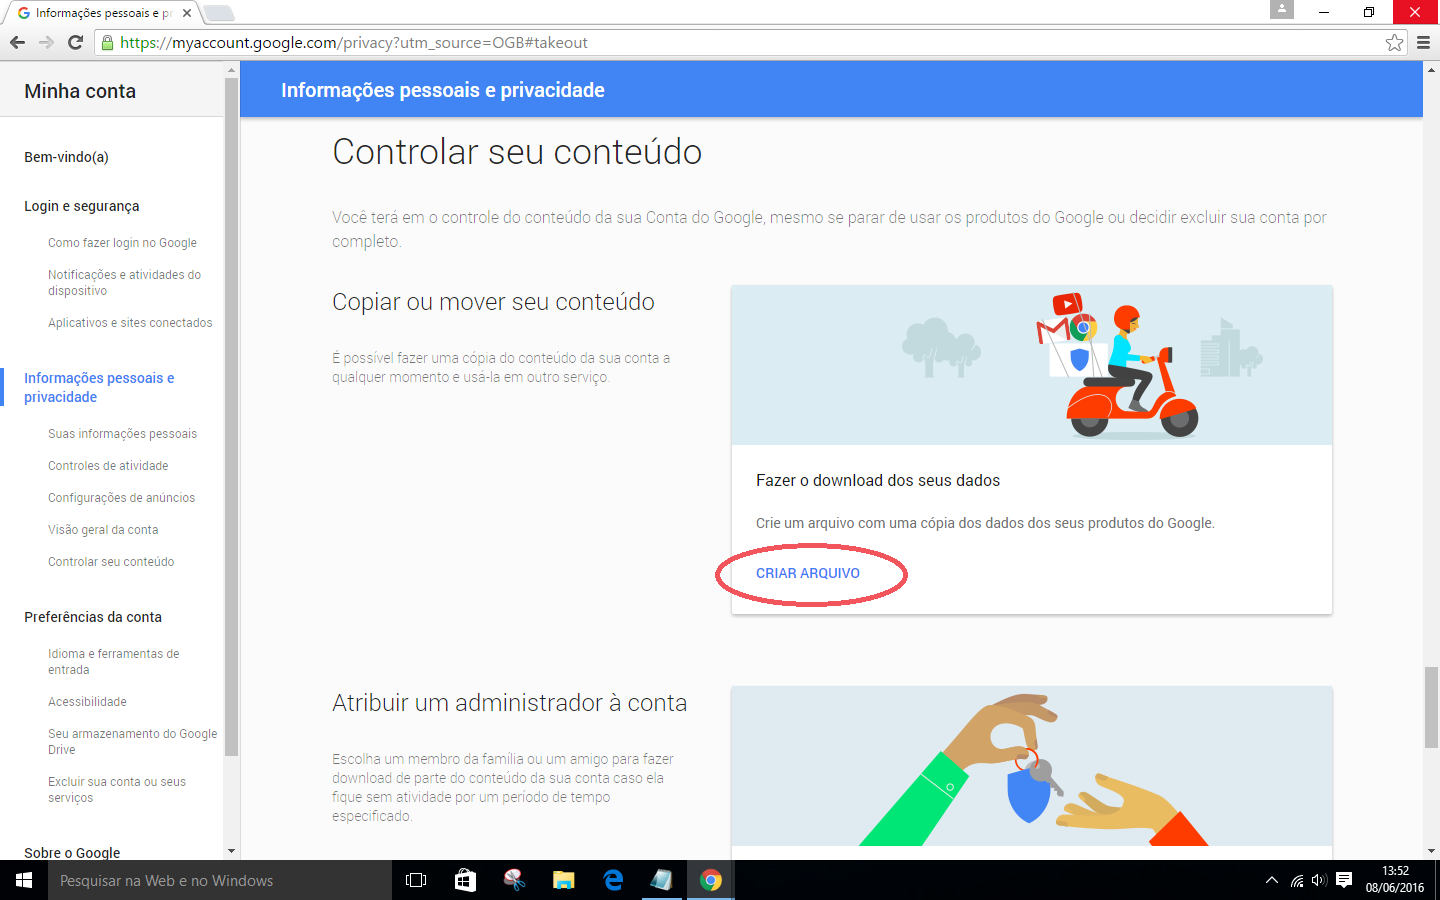Open Controles de atividade
Image resolution: width=1440 pixels, height=900 pixels.
point(108,466)
